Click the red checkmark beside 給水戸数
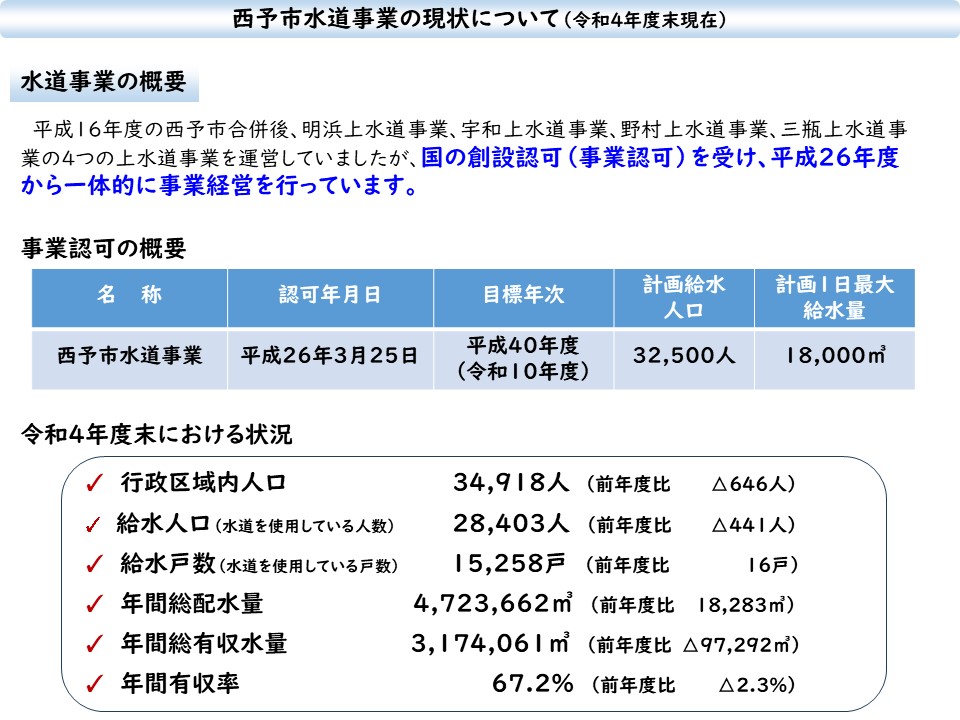The width and height of the screenshot is (960, 720). (x=94, y=564)
